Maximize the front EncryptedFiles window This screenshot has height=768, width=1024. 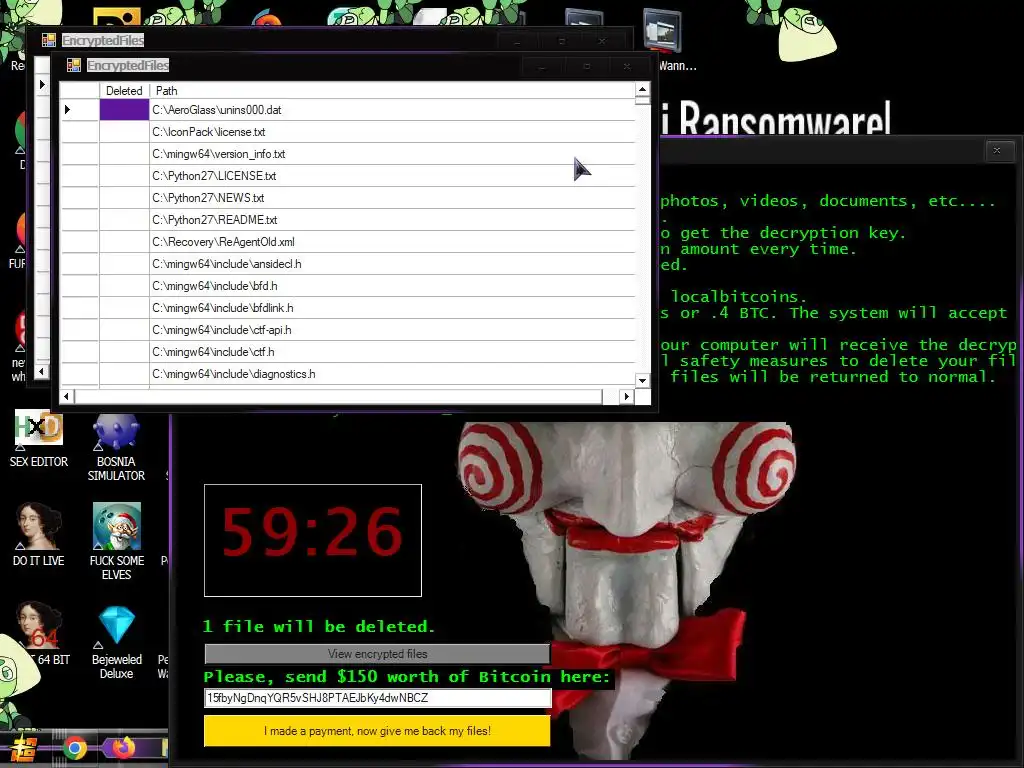pyautogui.click(x=586, y=66)
